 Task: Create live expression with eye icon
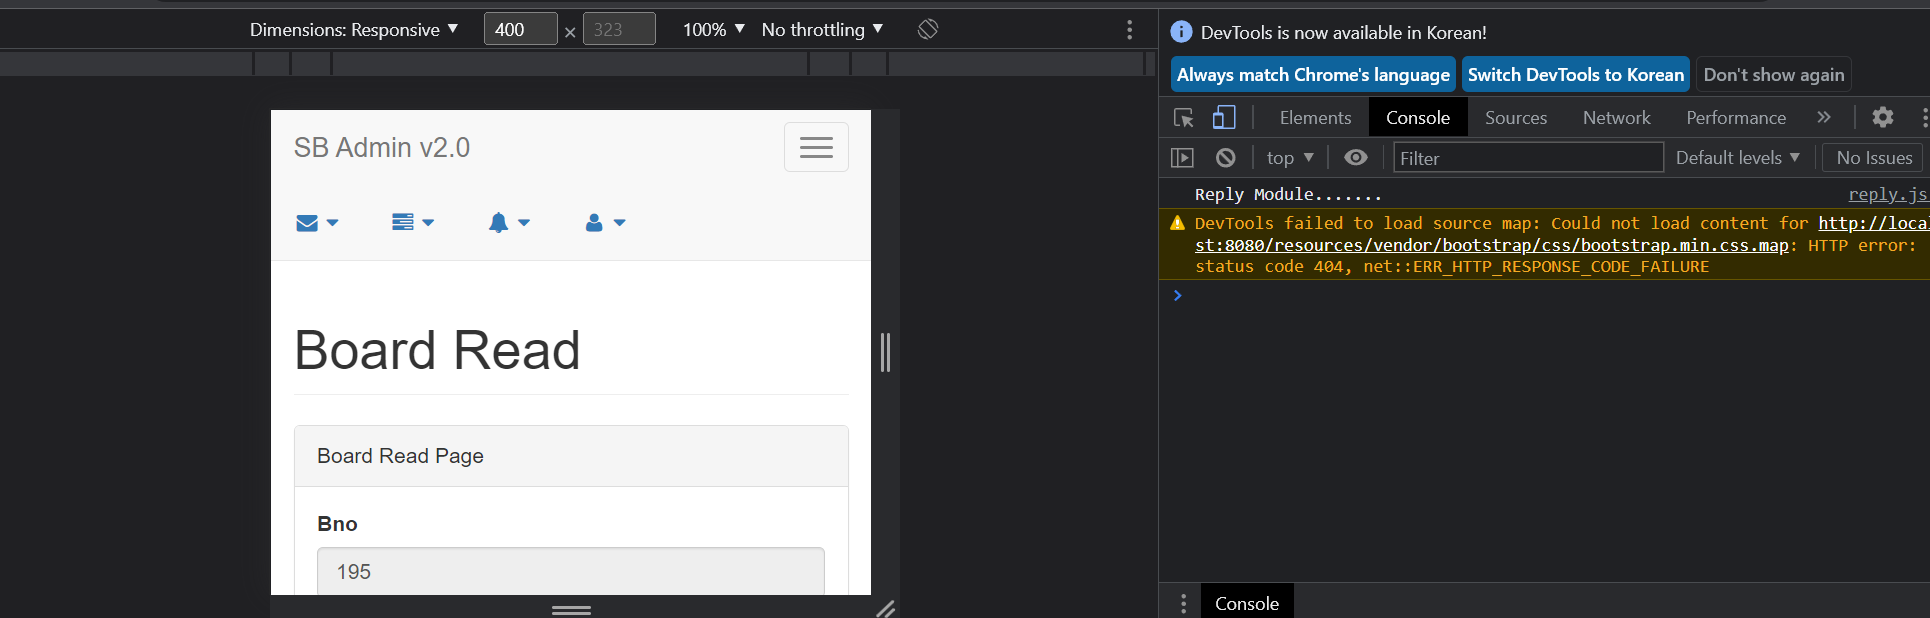click(1356, 157)
